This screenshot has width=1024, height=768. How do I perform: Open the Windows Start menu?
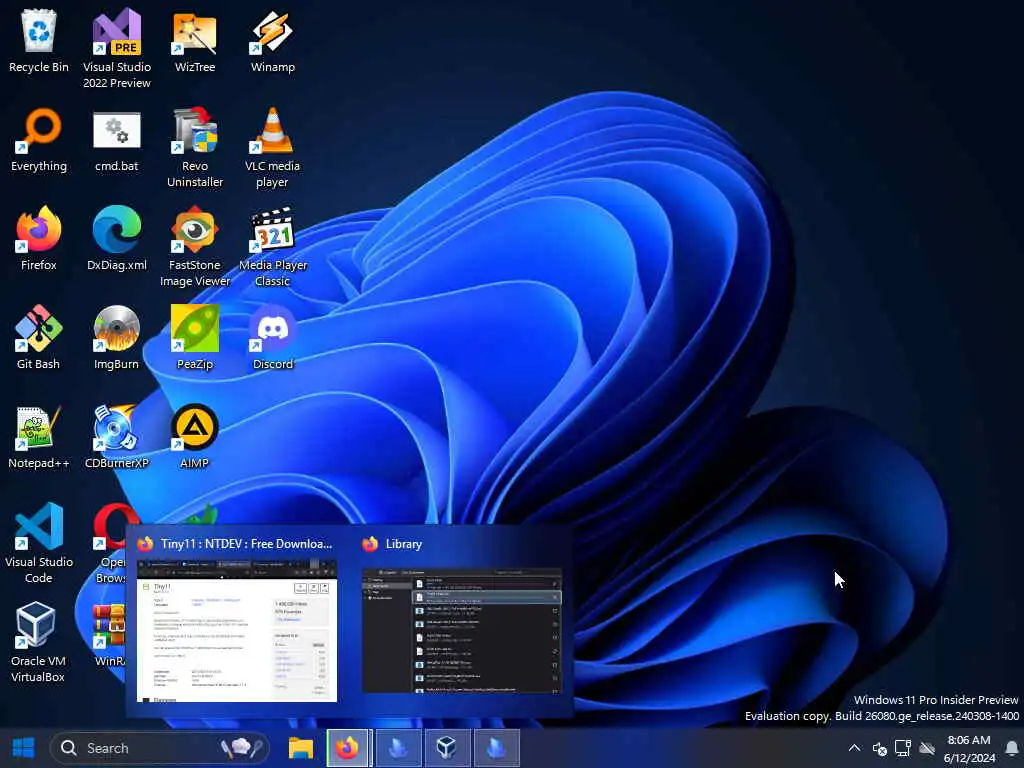coord(24,748)
